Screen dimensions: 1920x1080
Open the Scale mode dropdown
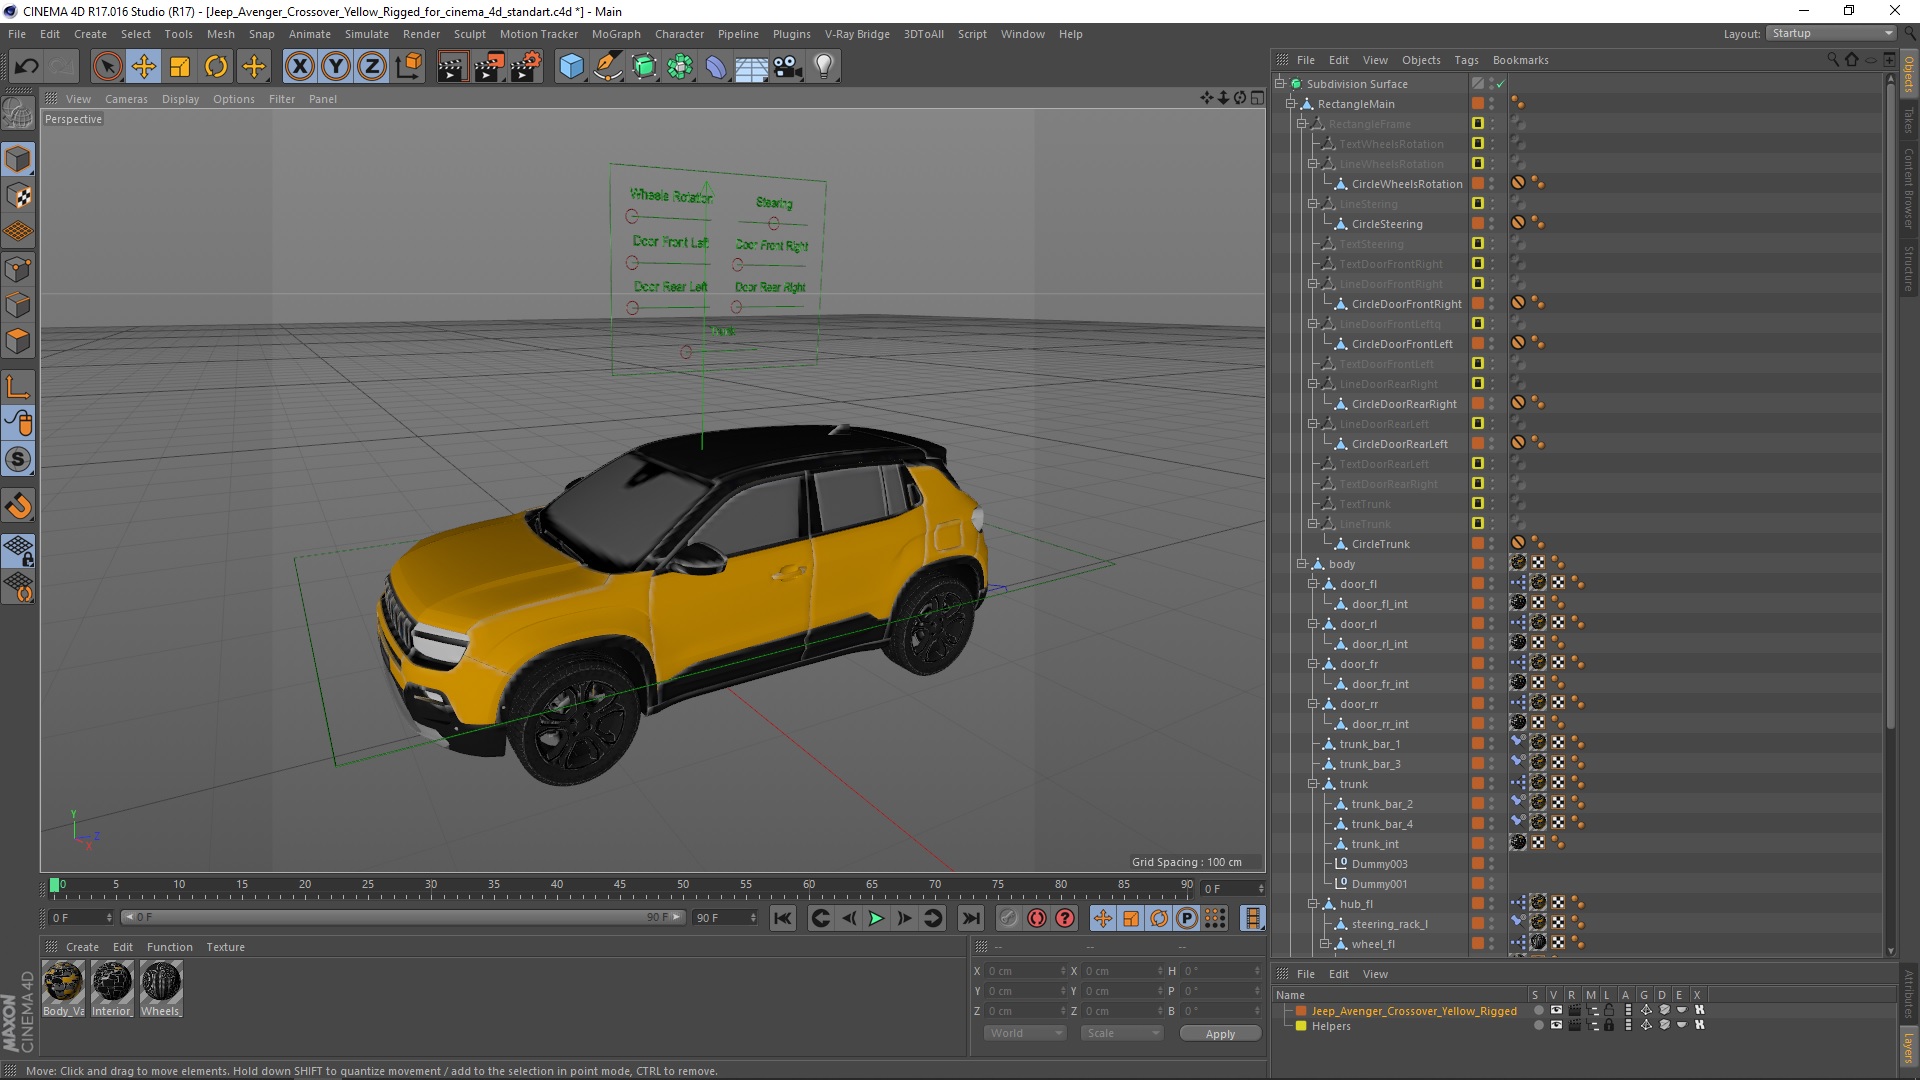tap(1121, 1033)
